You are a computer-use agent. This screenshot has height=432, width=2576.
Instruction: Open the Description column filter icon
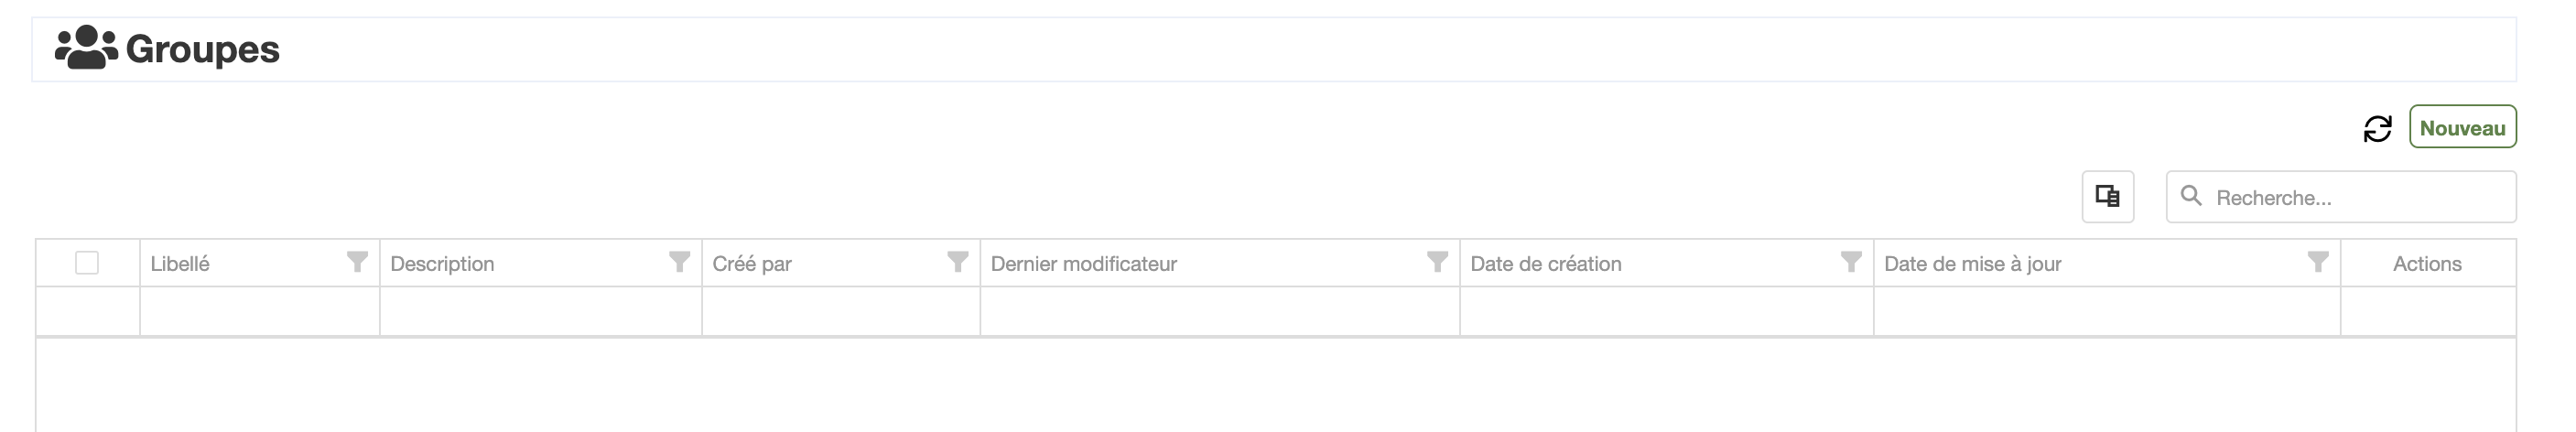pyautogui.click(x=679, y=262)
